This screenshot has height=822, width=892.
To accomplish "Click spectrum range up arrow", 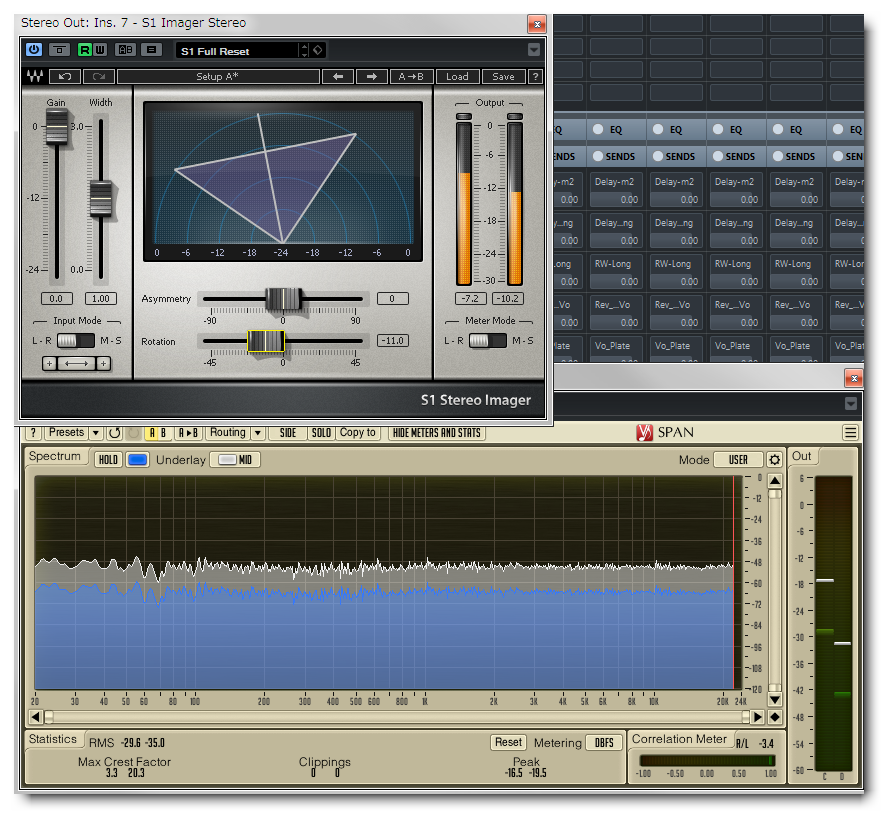I will pos(775,481).
